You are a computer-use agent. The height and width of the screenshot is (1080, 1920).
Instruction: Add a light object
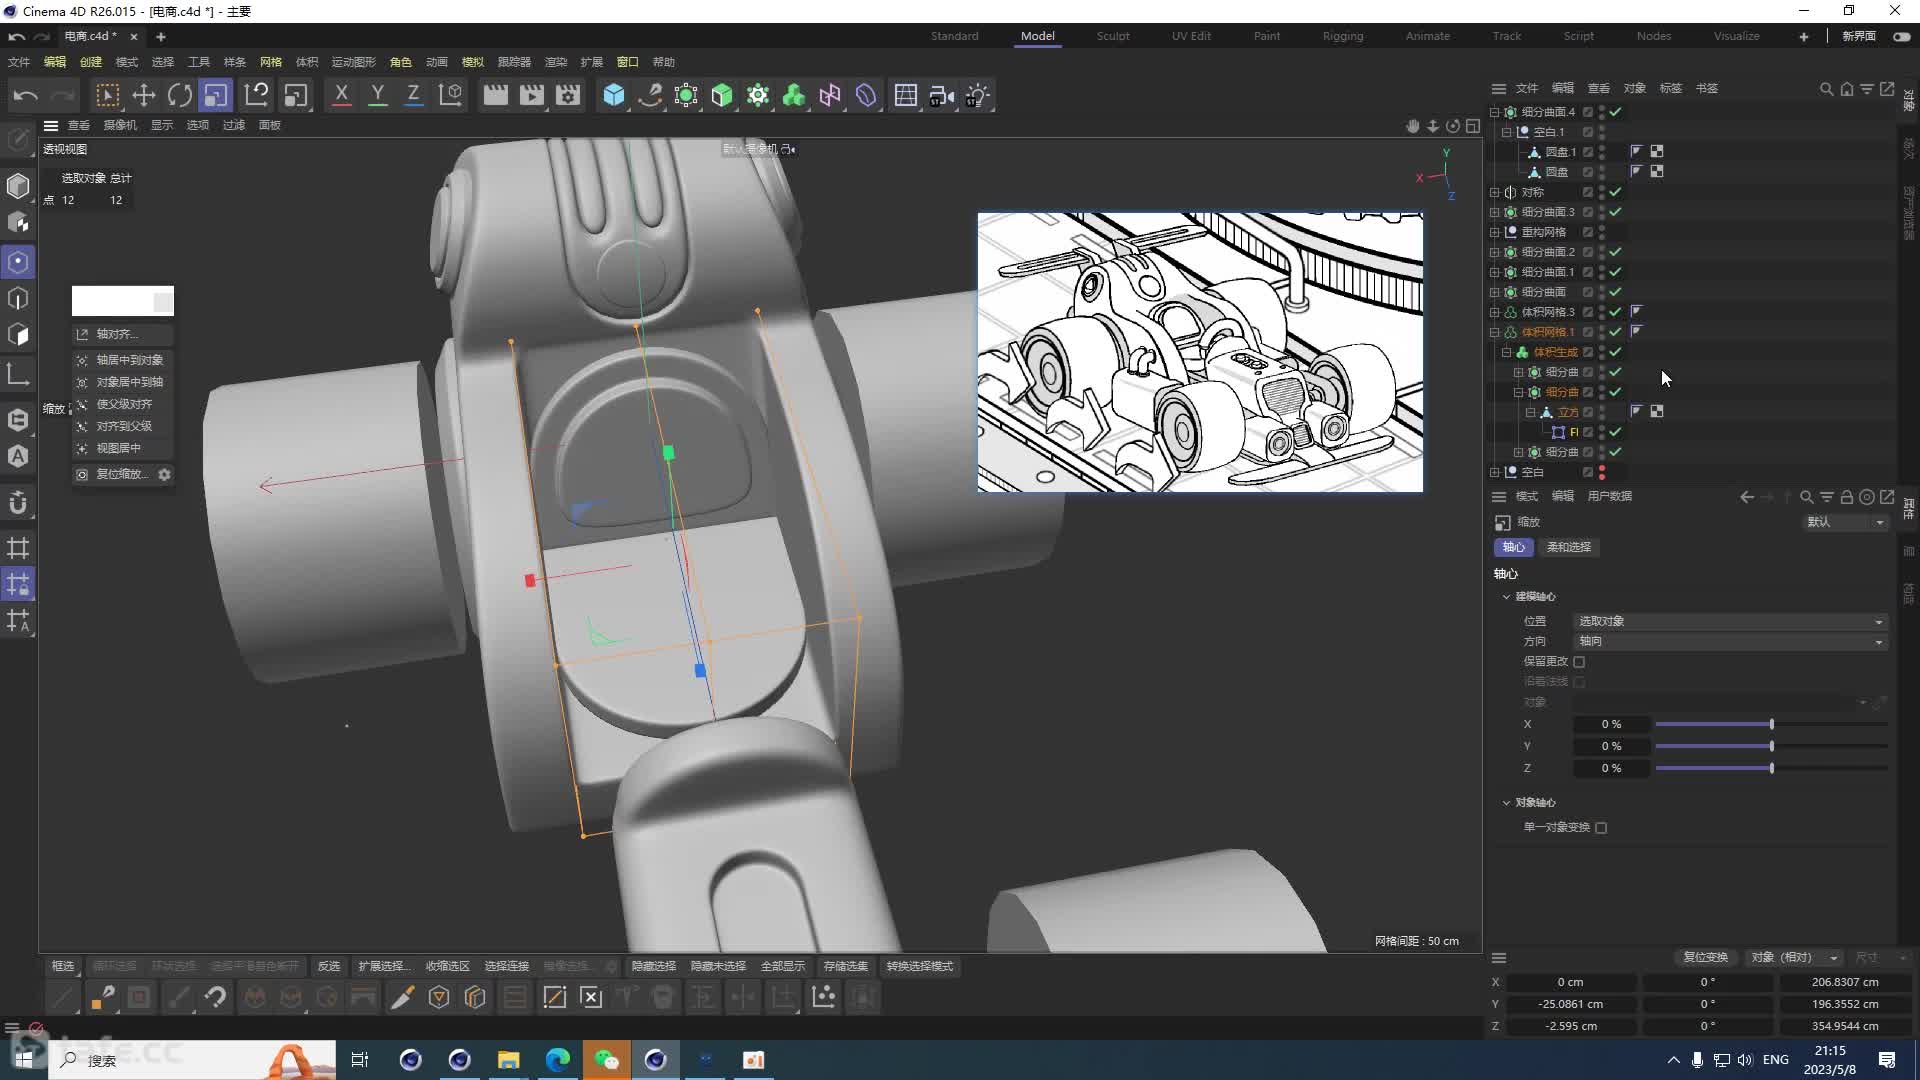(x=978, y=96)
